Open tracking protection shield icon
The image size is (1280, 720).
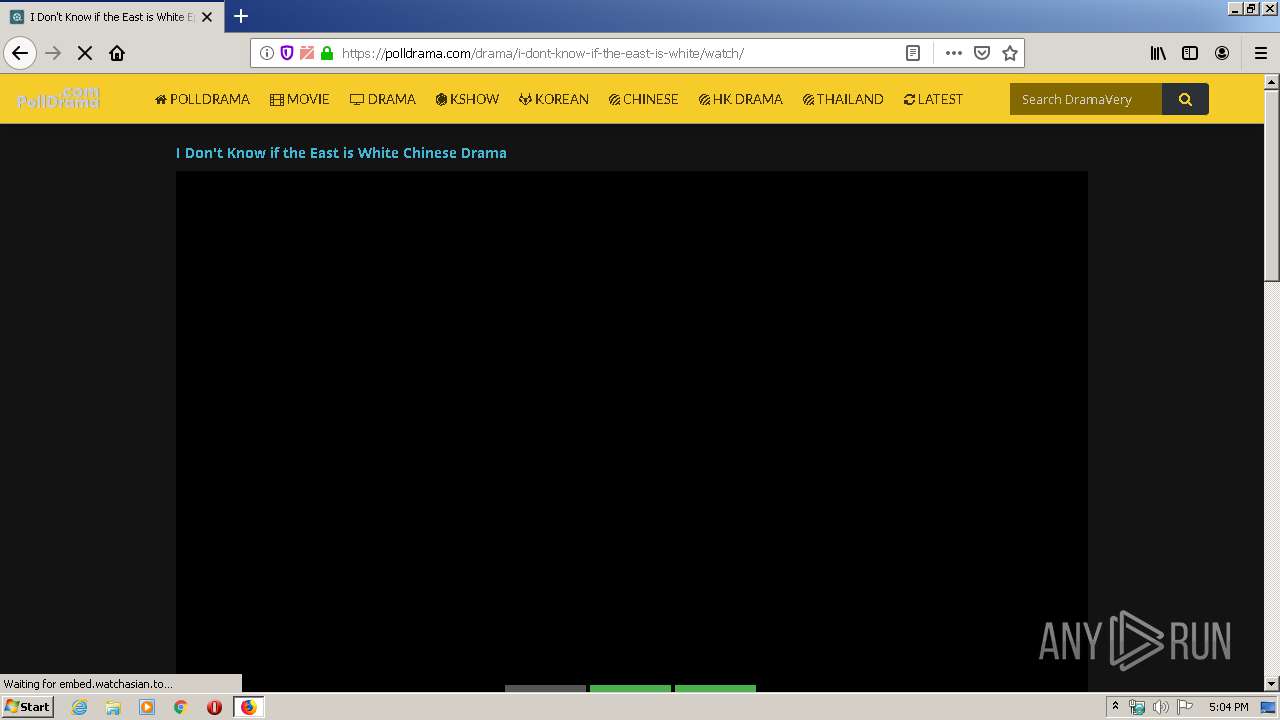(287, 53)
